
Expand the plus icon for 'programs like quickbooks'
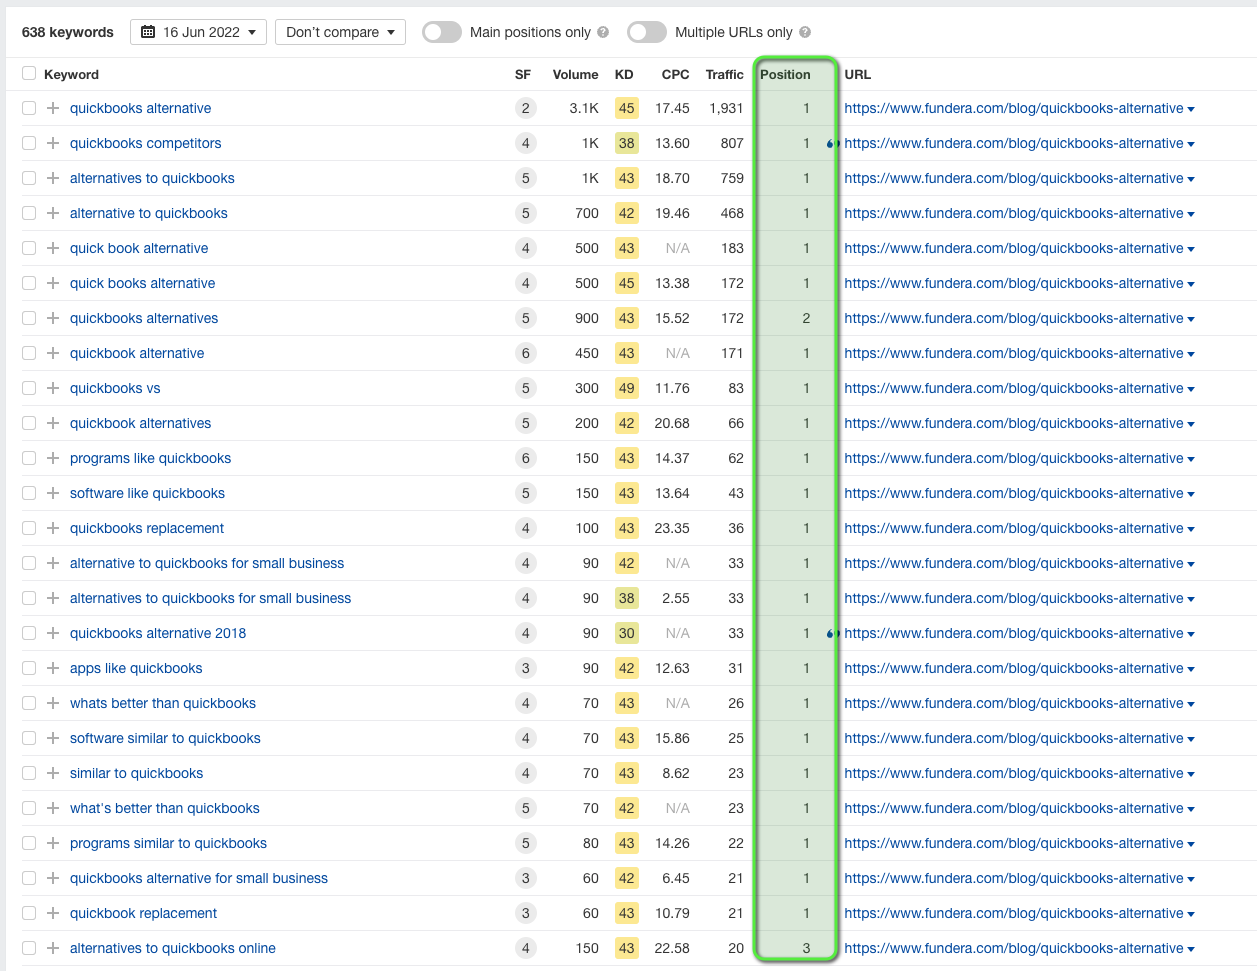53,458
